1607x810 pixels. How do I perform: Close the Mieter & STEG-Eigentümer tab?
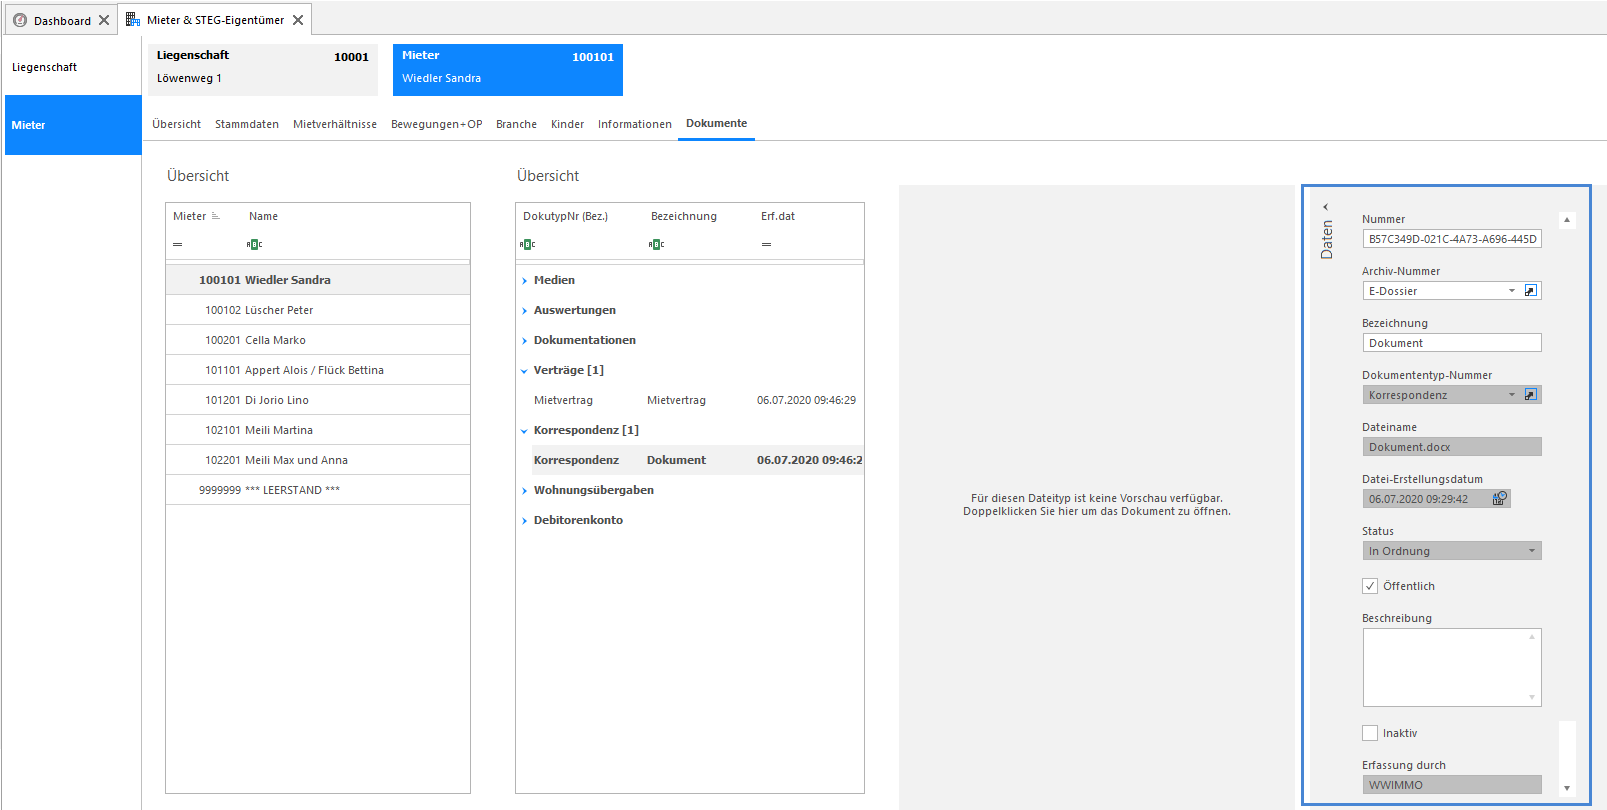(298, 20)
